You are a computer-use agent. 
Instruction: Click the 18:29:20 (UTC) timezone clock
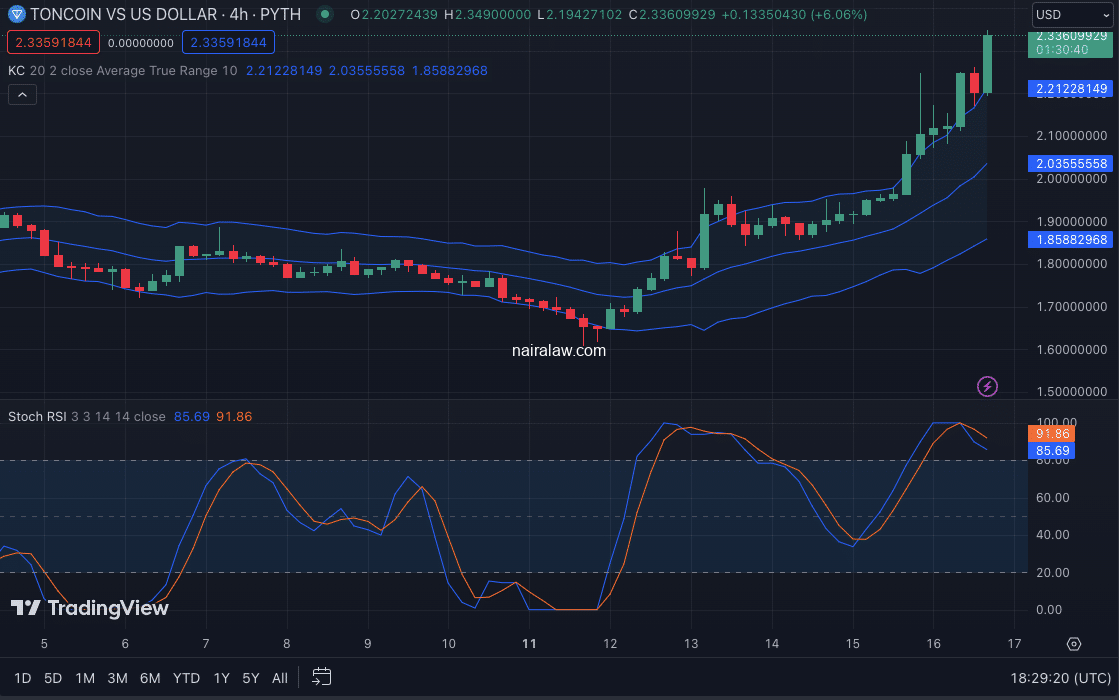1056,678
